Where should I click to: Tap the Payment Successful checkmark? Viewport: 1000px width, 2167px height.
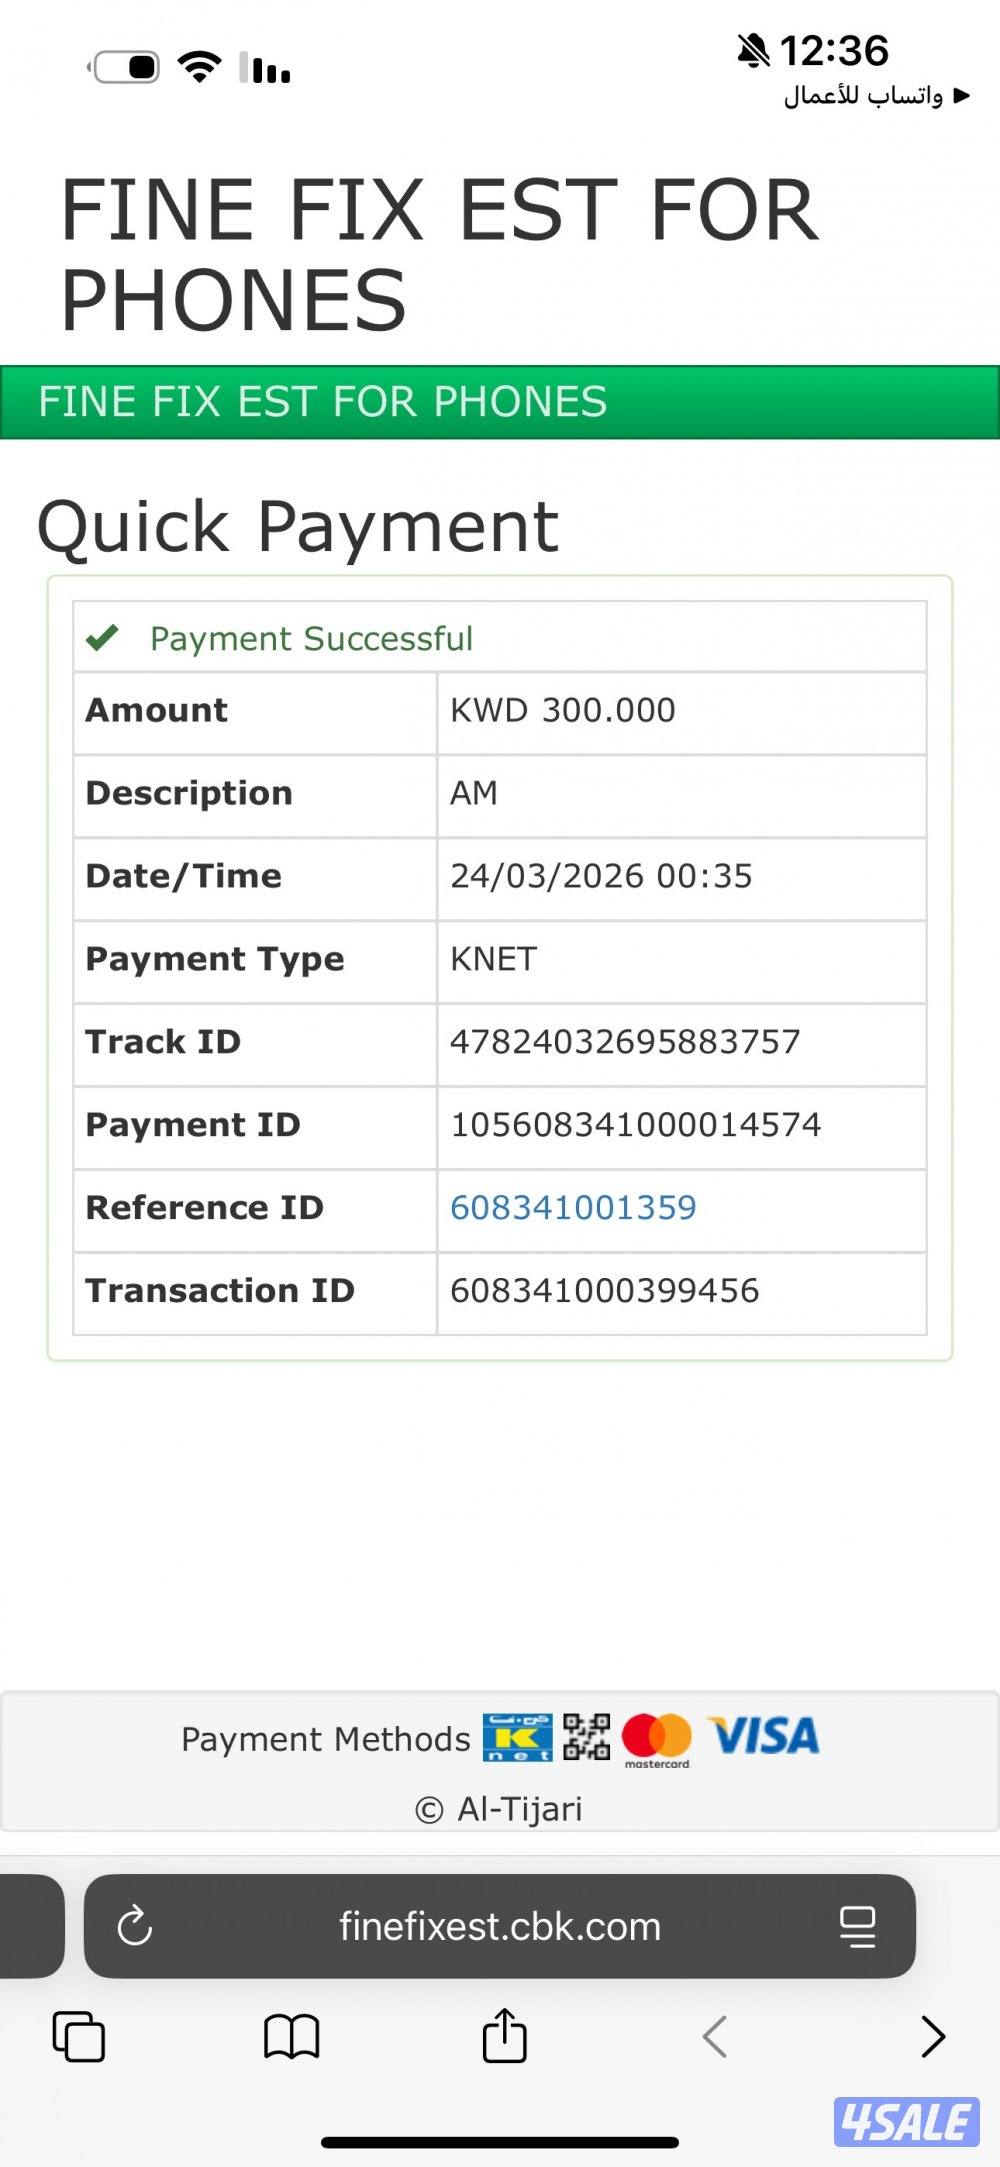[x=102, y=637]
